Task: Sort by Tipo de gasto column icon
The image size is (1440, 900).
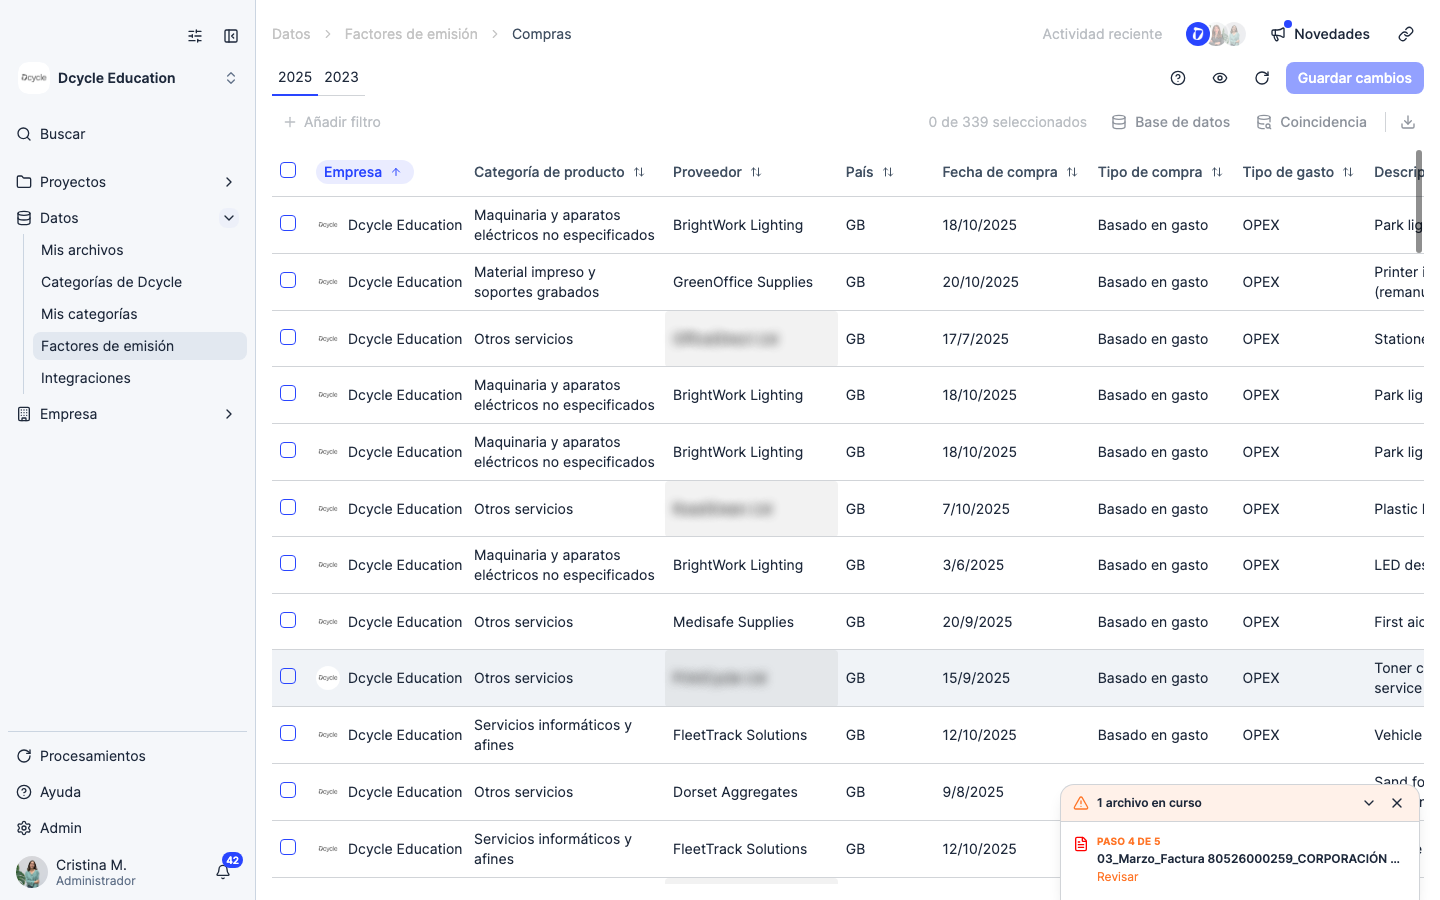Action: click(x=1348, y=172)
